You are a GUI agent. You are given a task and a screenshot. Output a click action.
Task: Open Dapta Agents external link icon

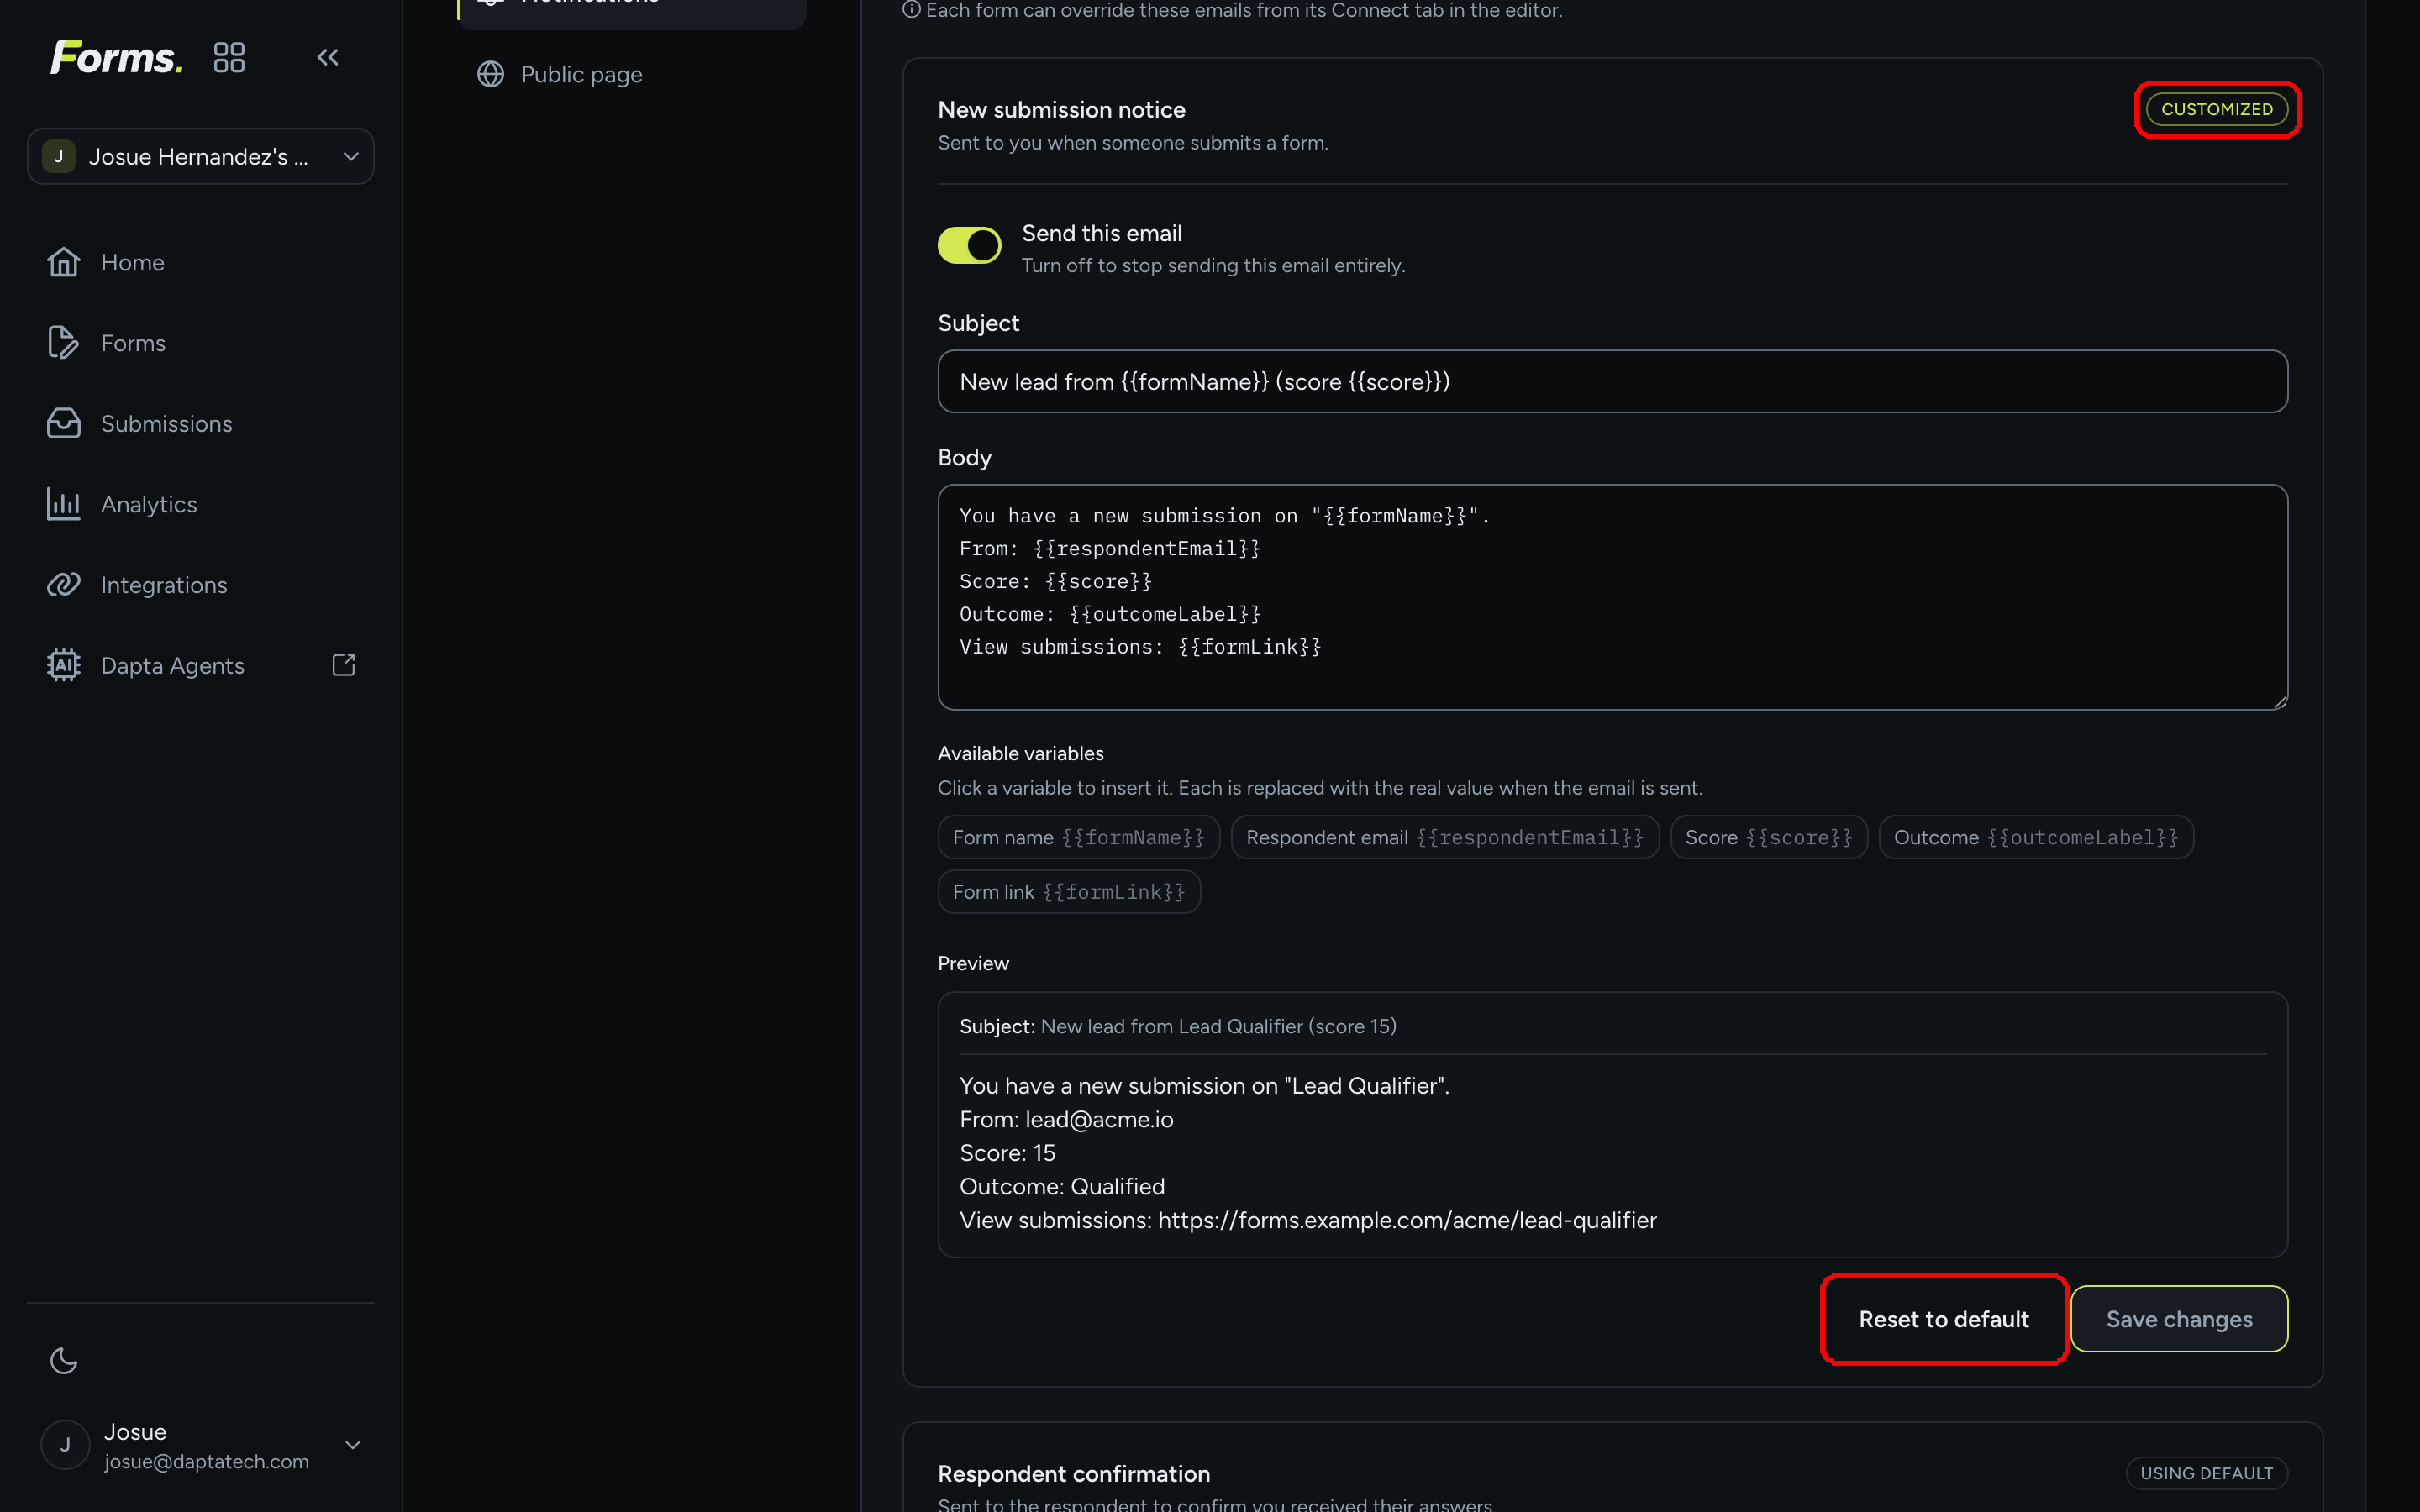coord(343,665)
